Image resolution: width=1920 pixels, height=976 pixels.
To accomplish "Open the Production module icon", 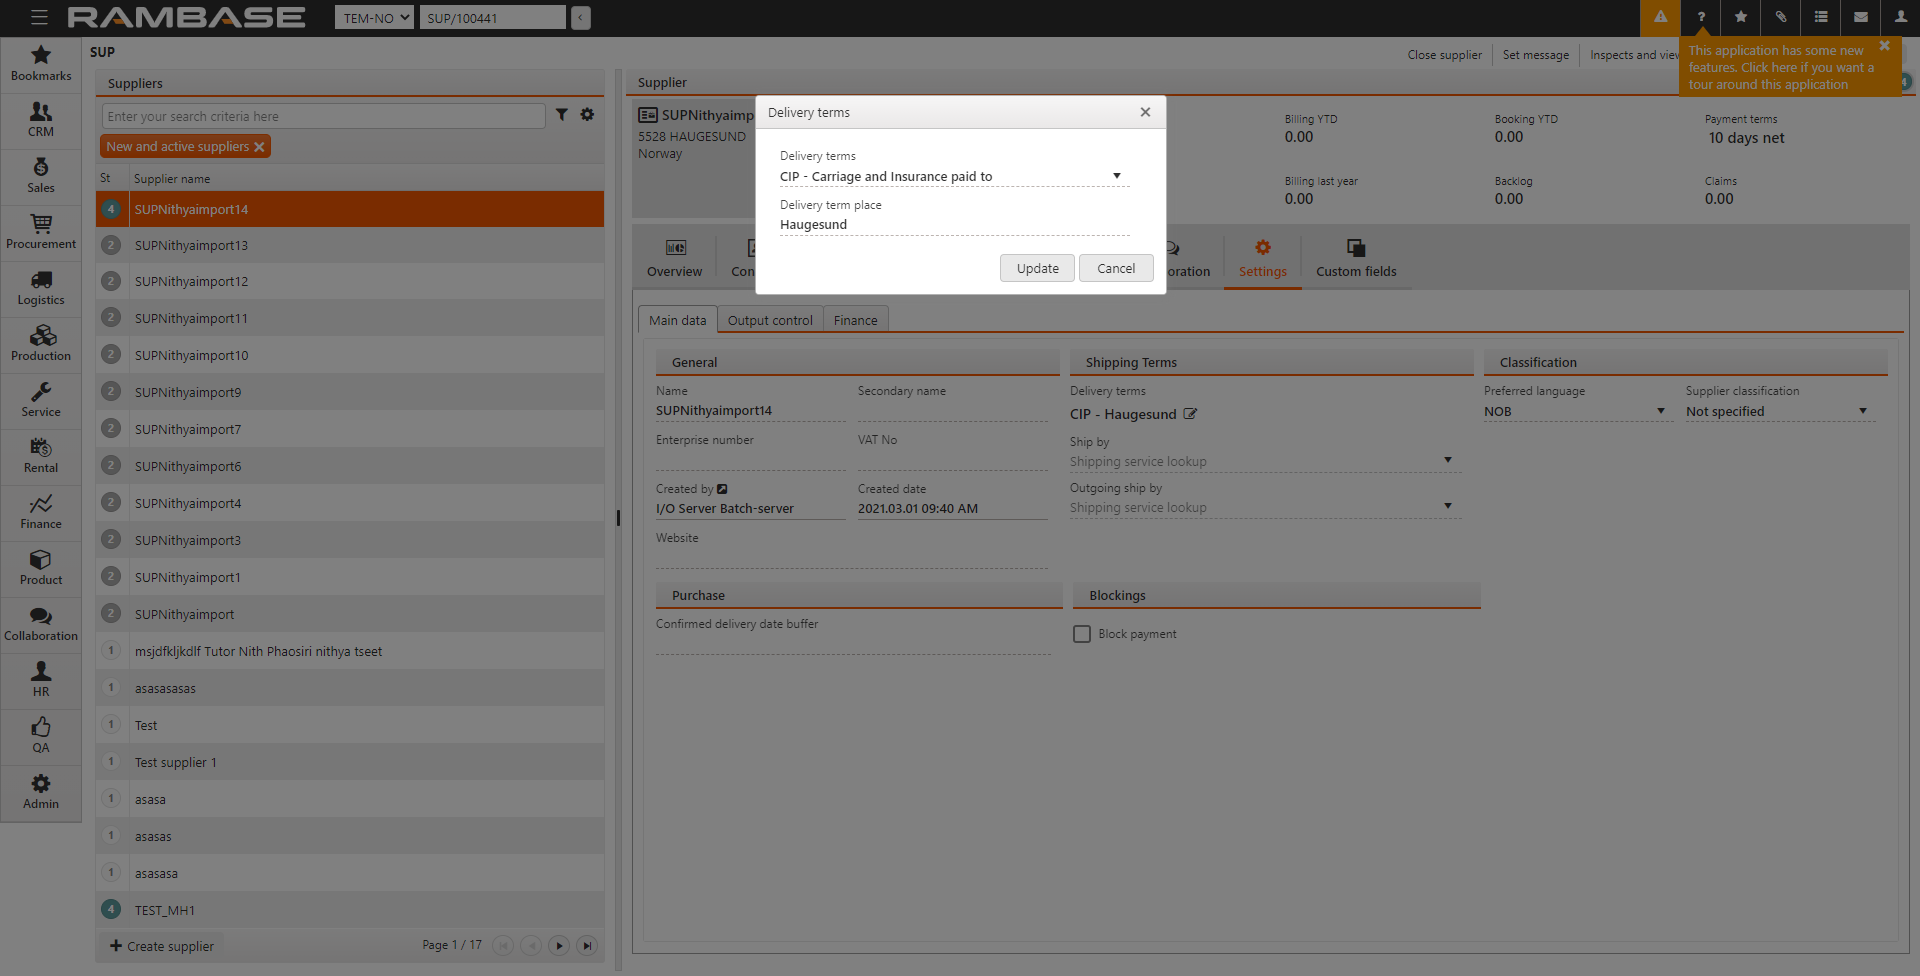I will (x=41, y=344).
